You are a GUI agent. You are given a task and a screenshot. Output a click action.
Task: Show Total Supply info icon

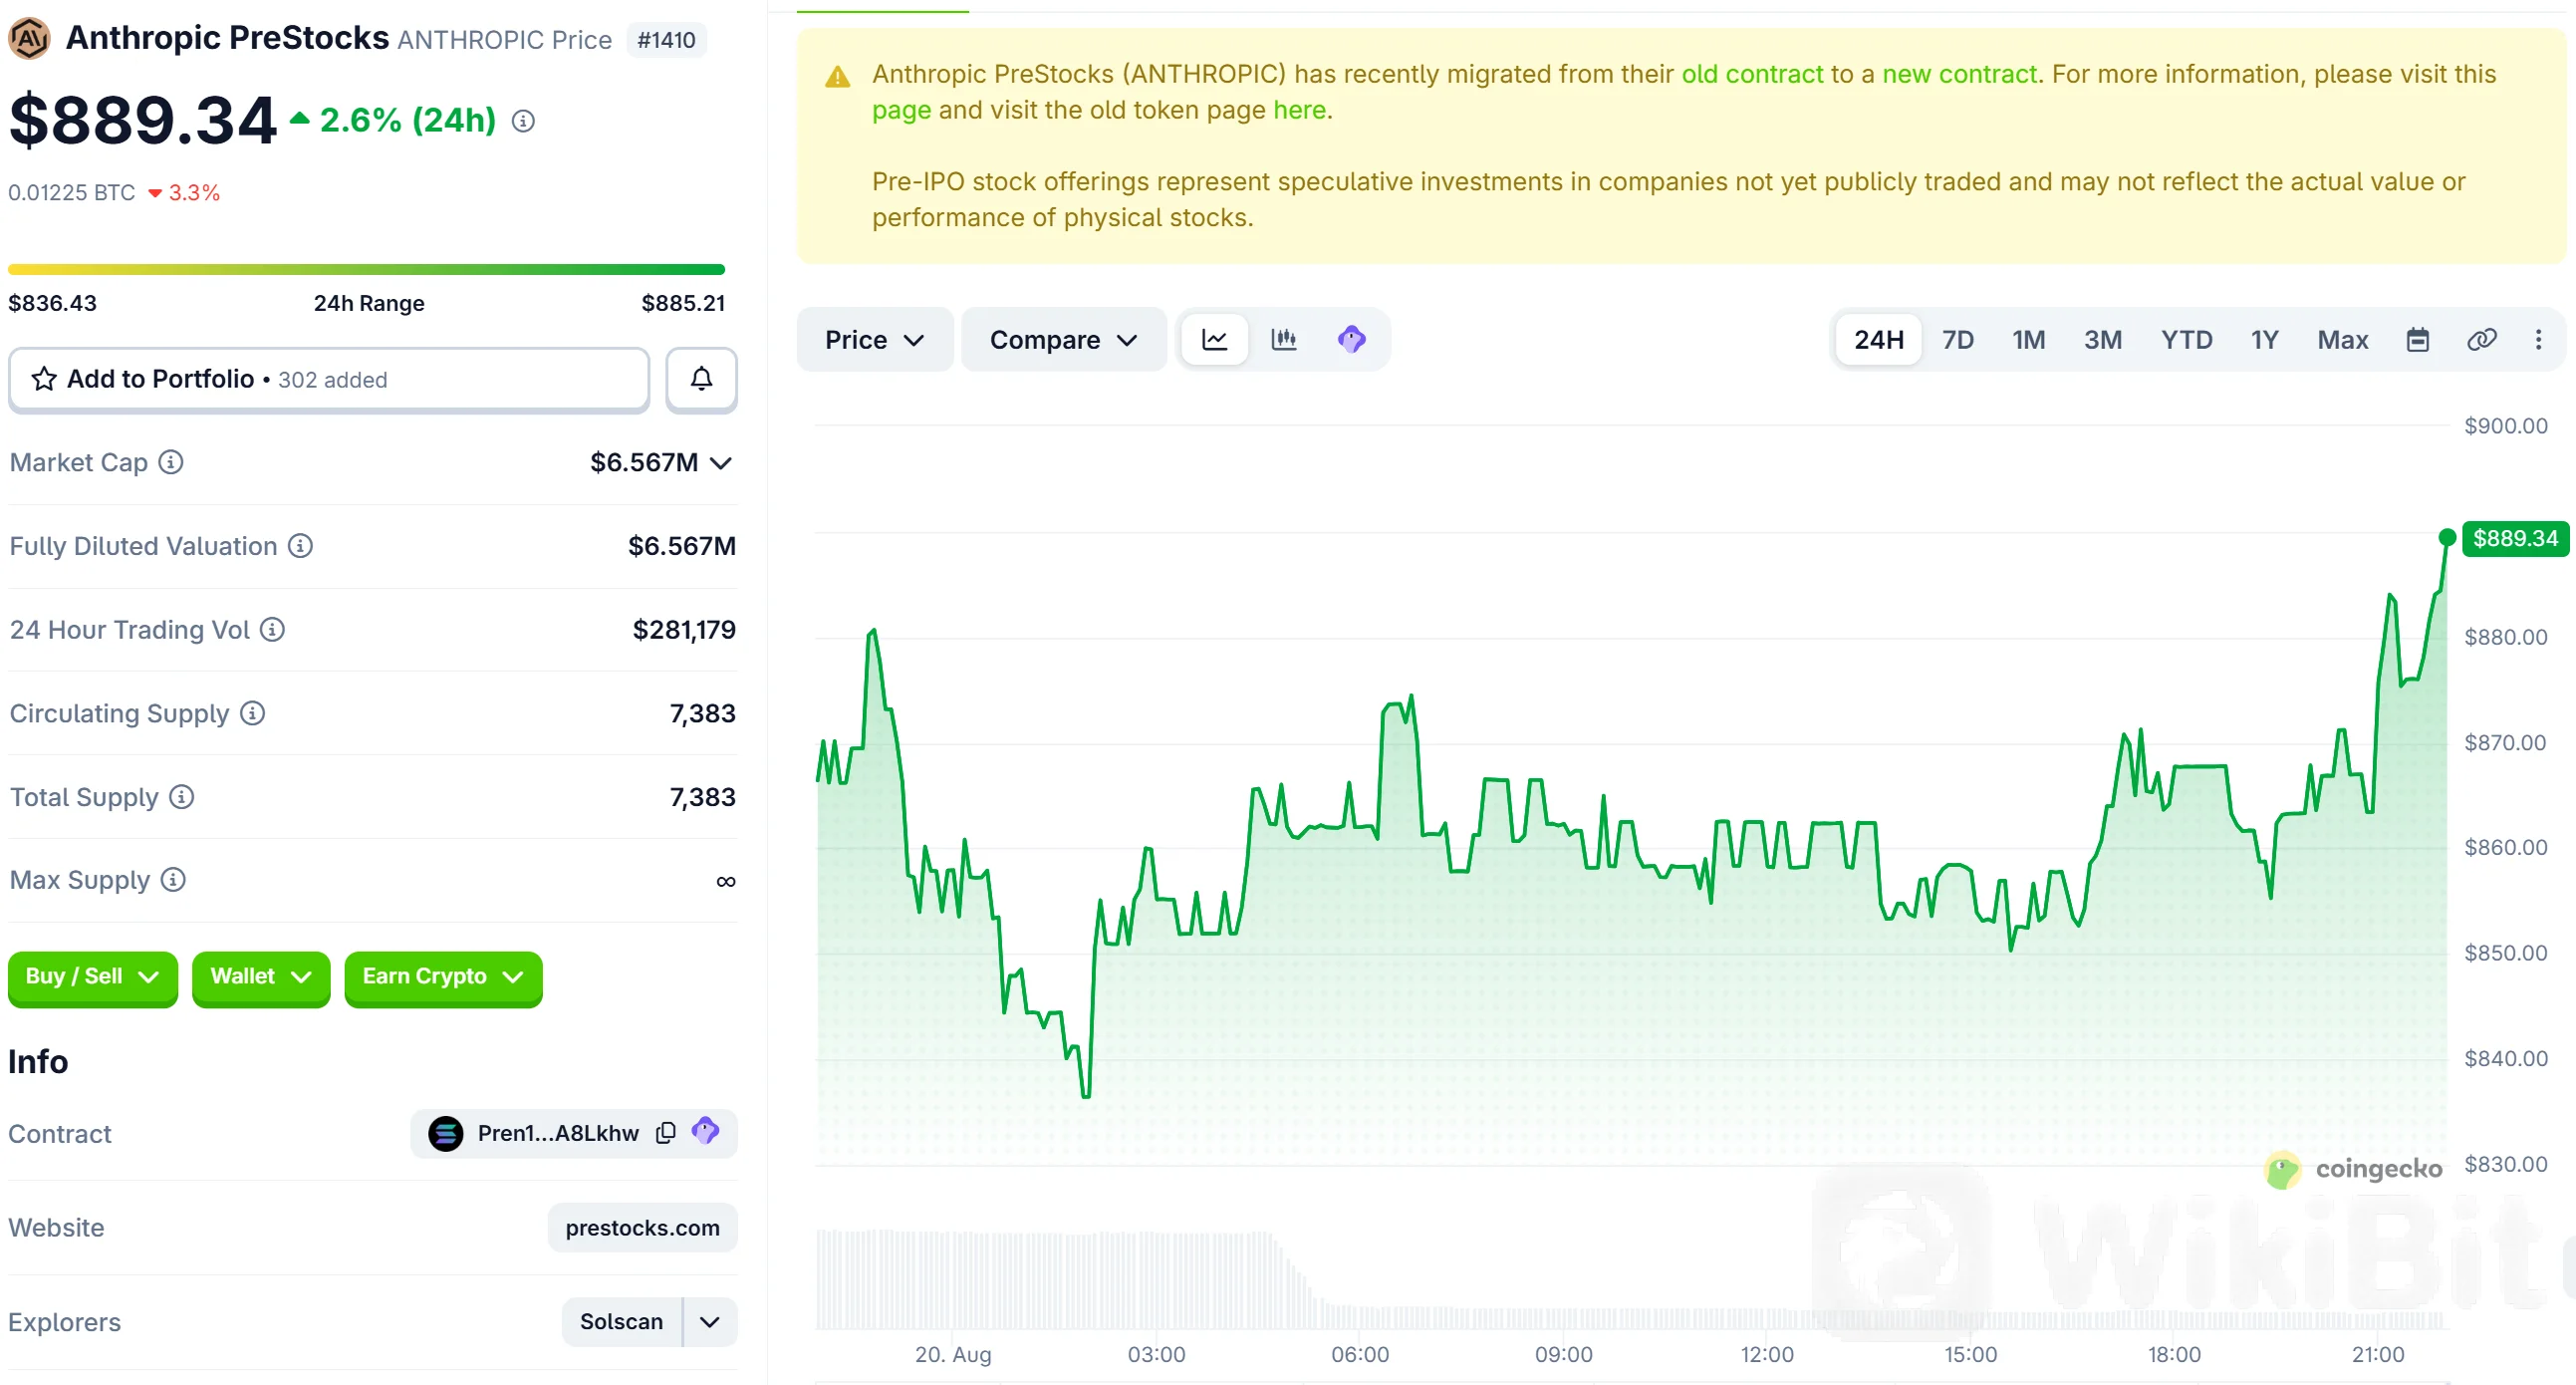[x=181, y=797]
